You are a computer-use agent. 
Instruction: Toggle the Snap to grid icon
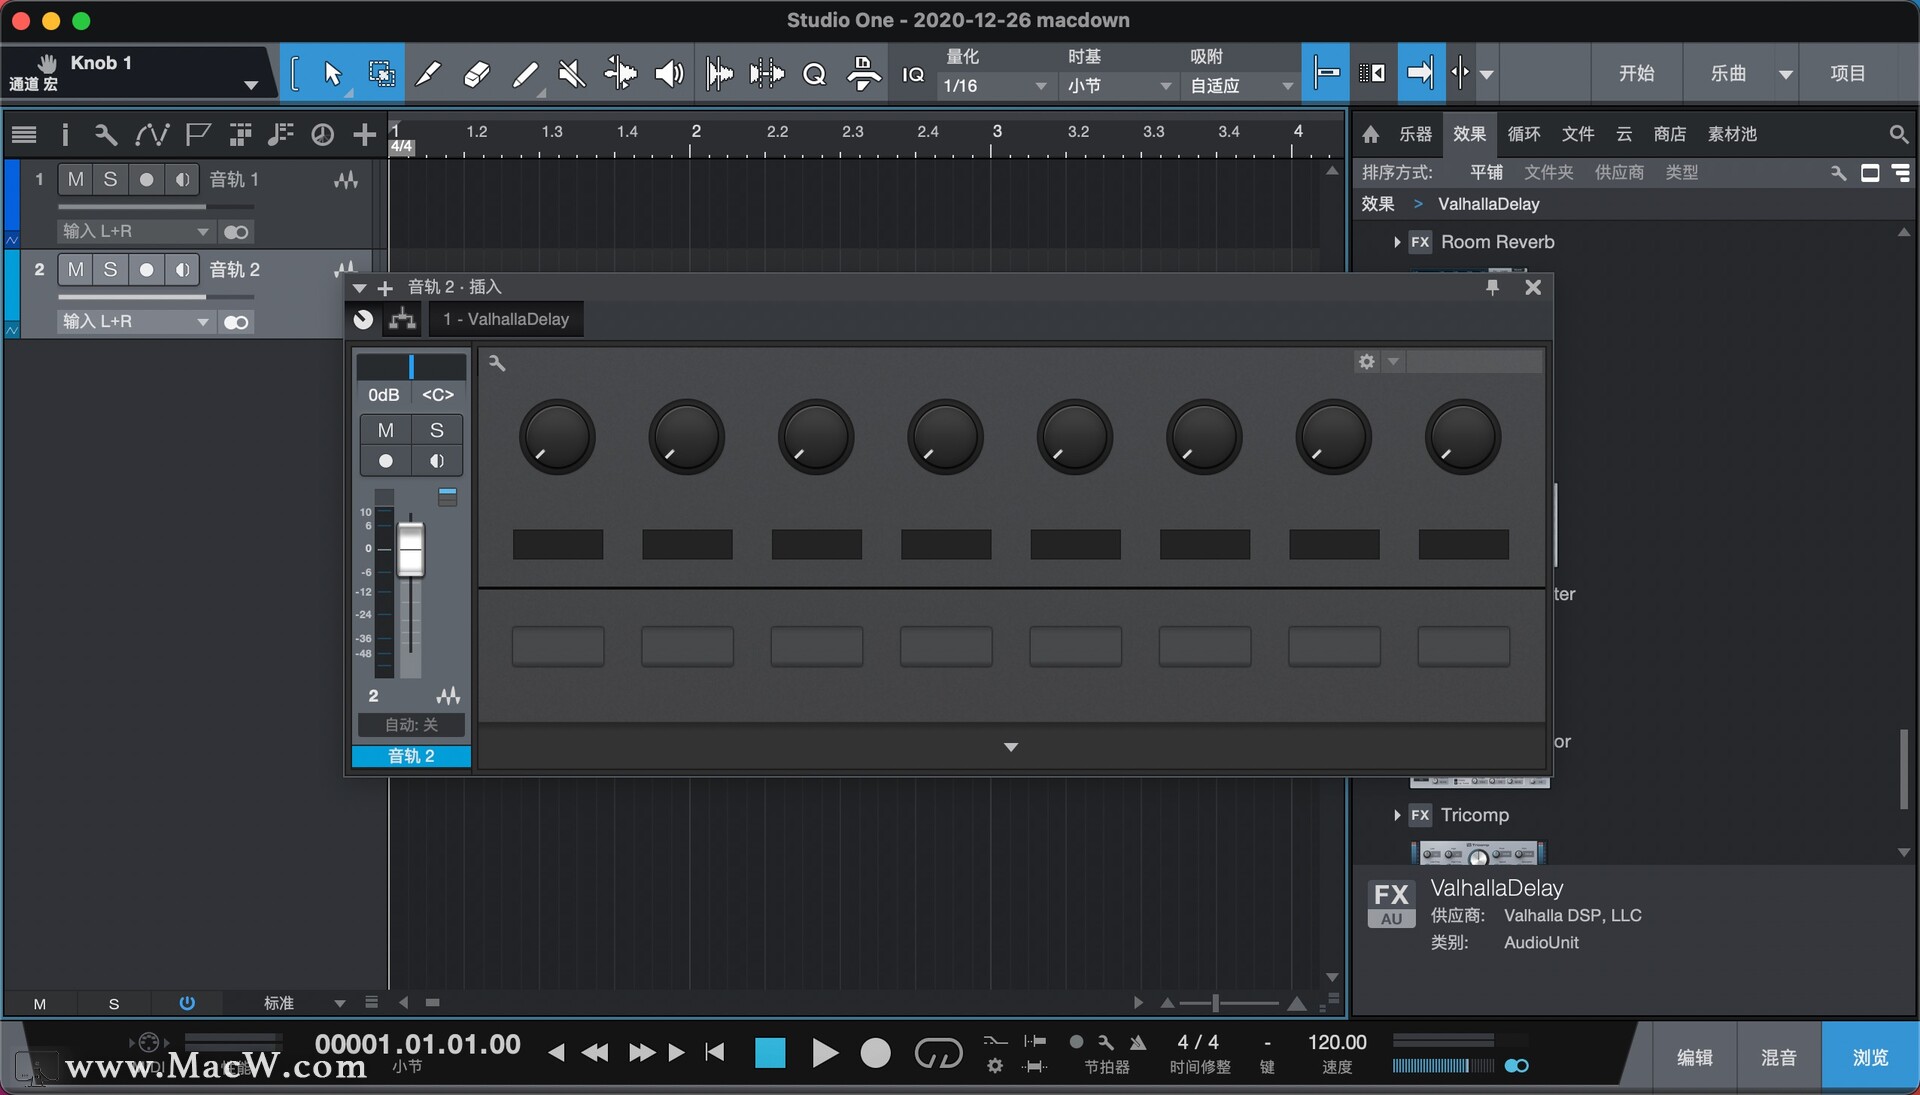click(x=1325, y=72)
